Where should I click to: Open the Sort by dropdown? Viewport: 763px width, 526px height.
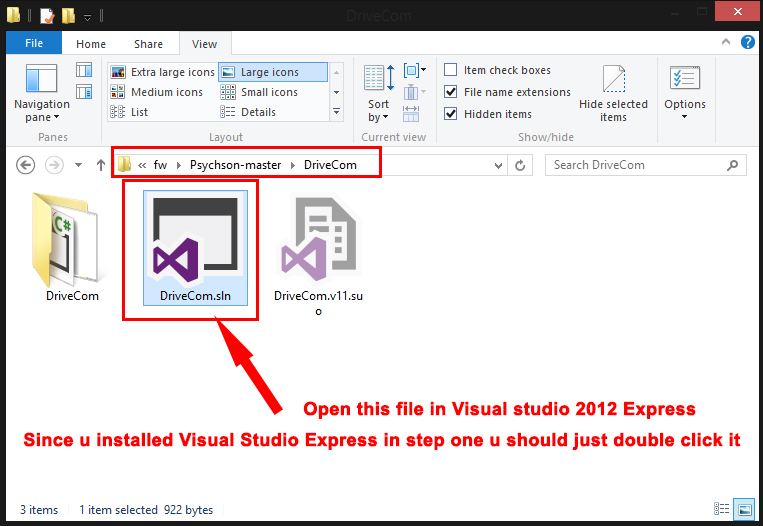point(378,93)
